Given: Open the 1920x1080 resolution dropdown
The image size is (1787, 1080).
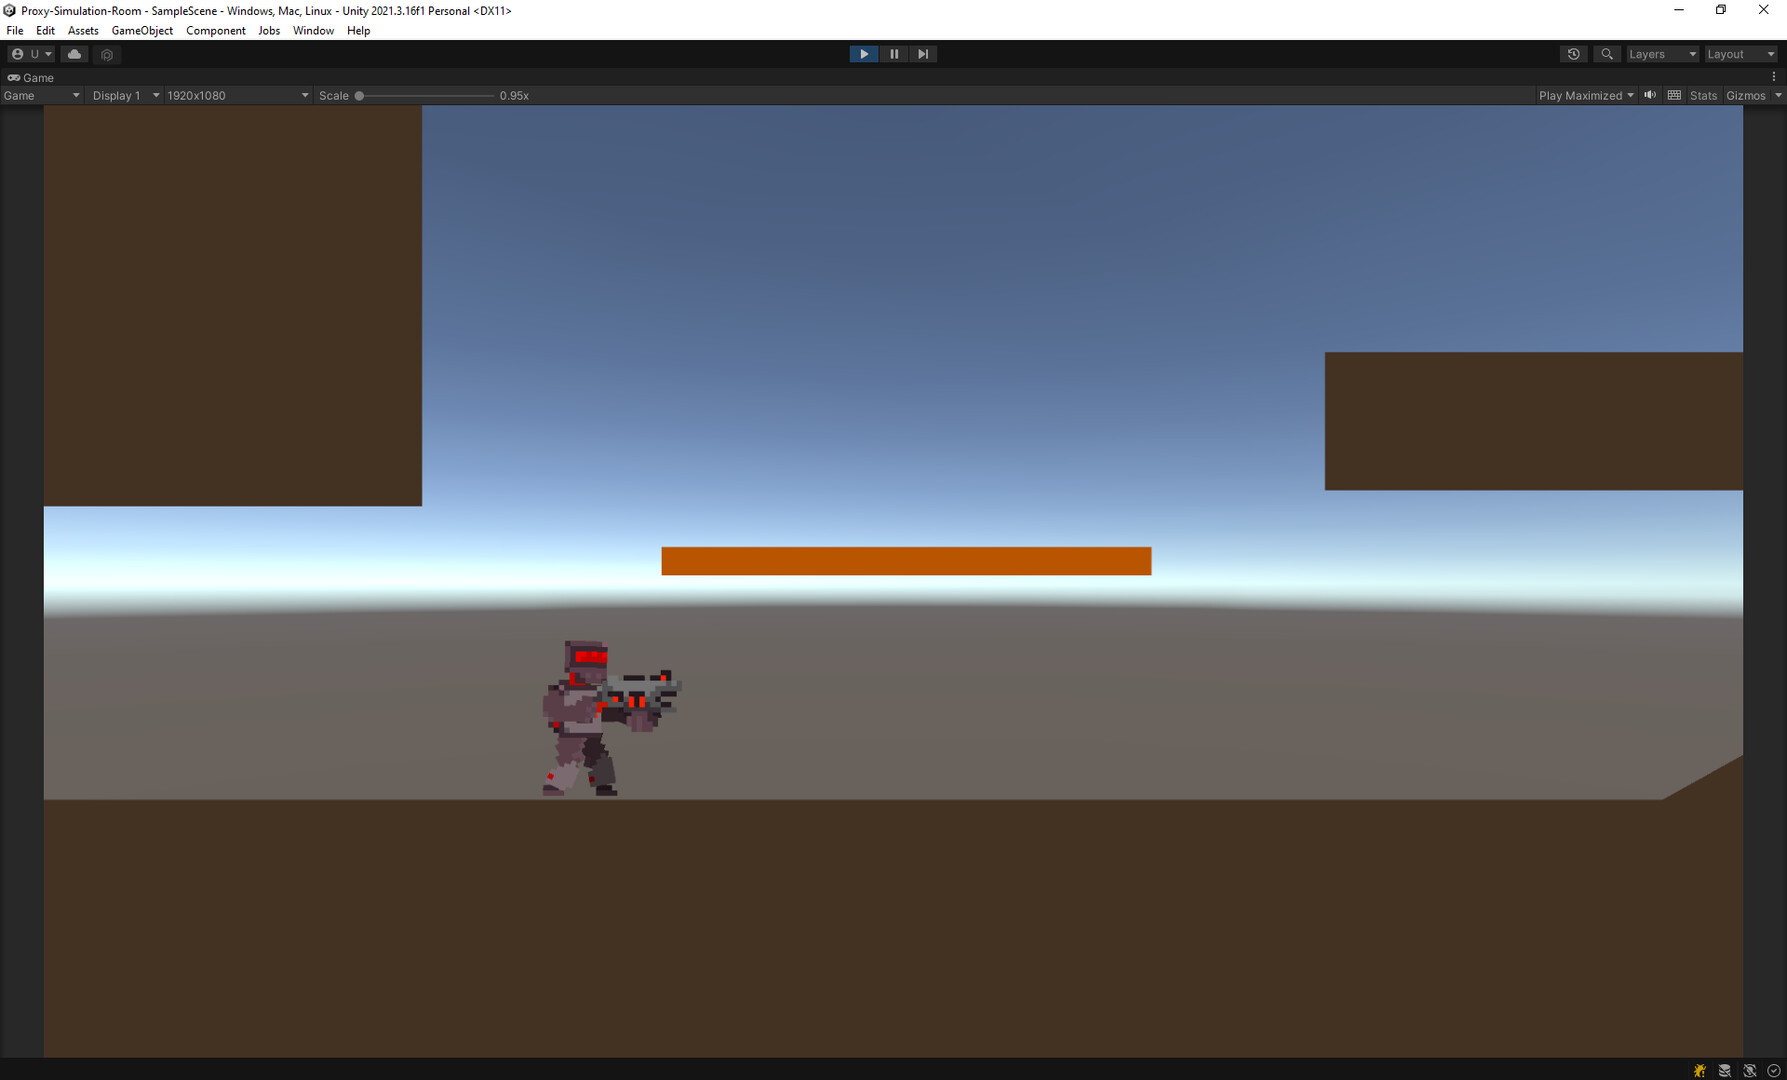Looking at the screenshot, I should (x=237, y=95).
